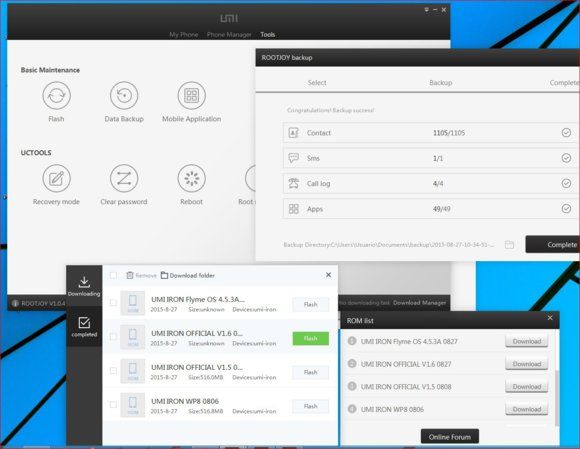Switch to the Phone Manager tab
This screenshot has width=580, height=449.
coord(229,34)
